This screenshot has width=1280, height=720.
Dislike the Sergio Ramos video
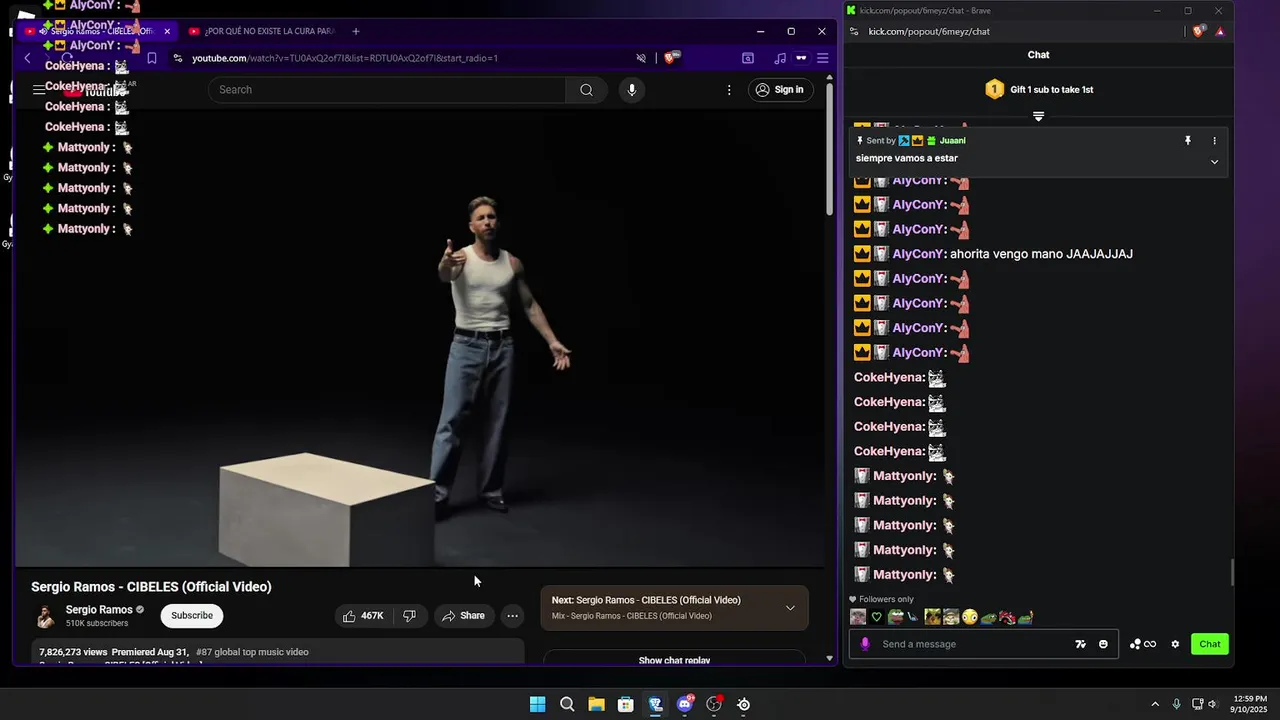pyautogui.click(x=409, y=616)
